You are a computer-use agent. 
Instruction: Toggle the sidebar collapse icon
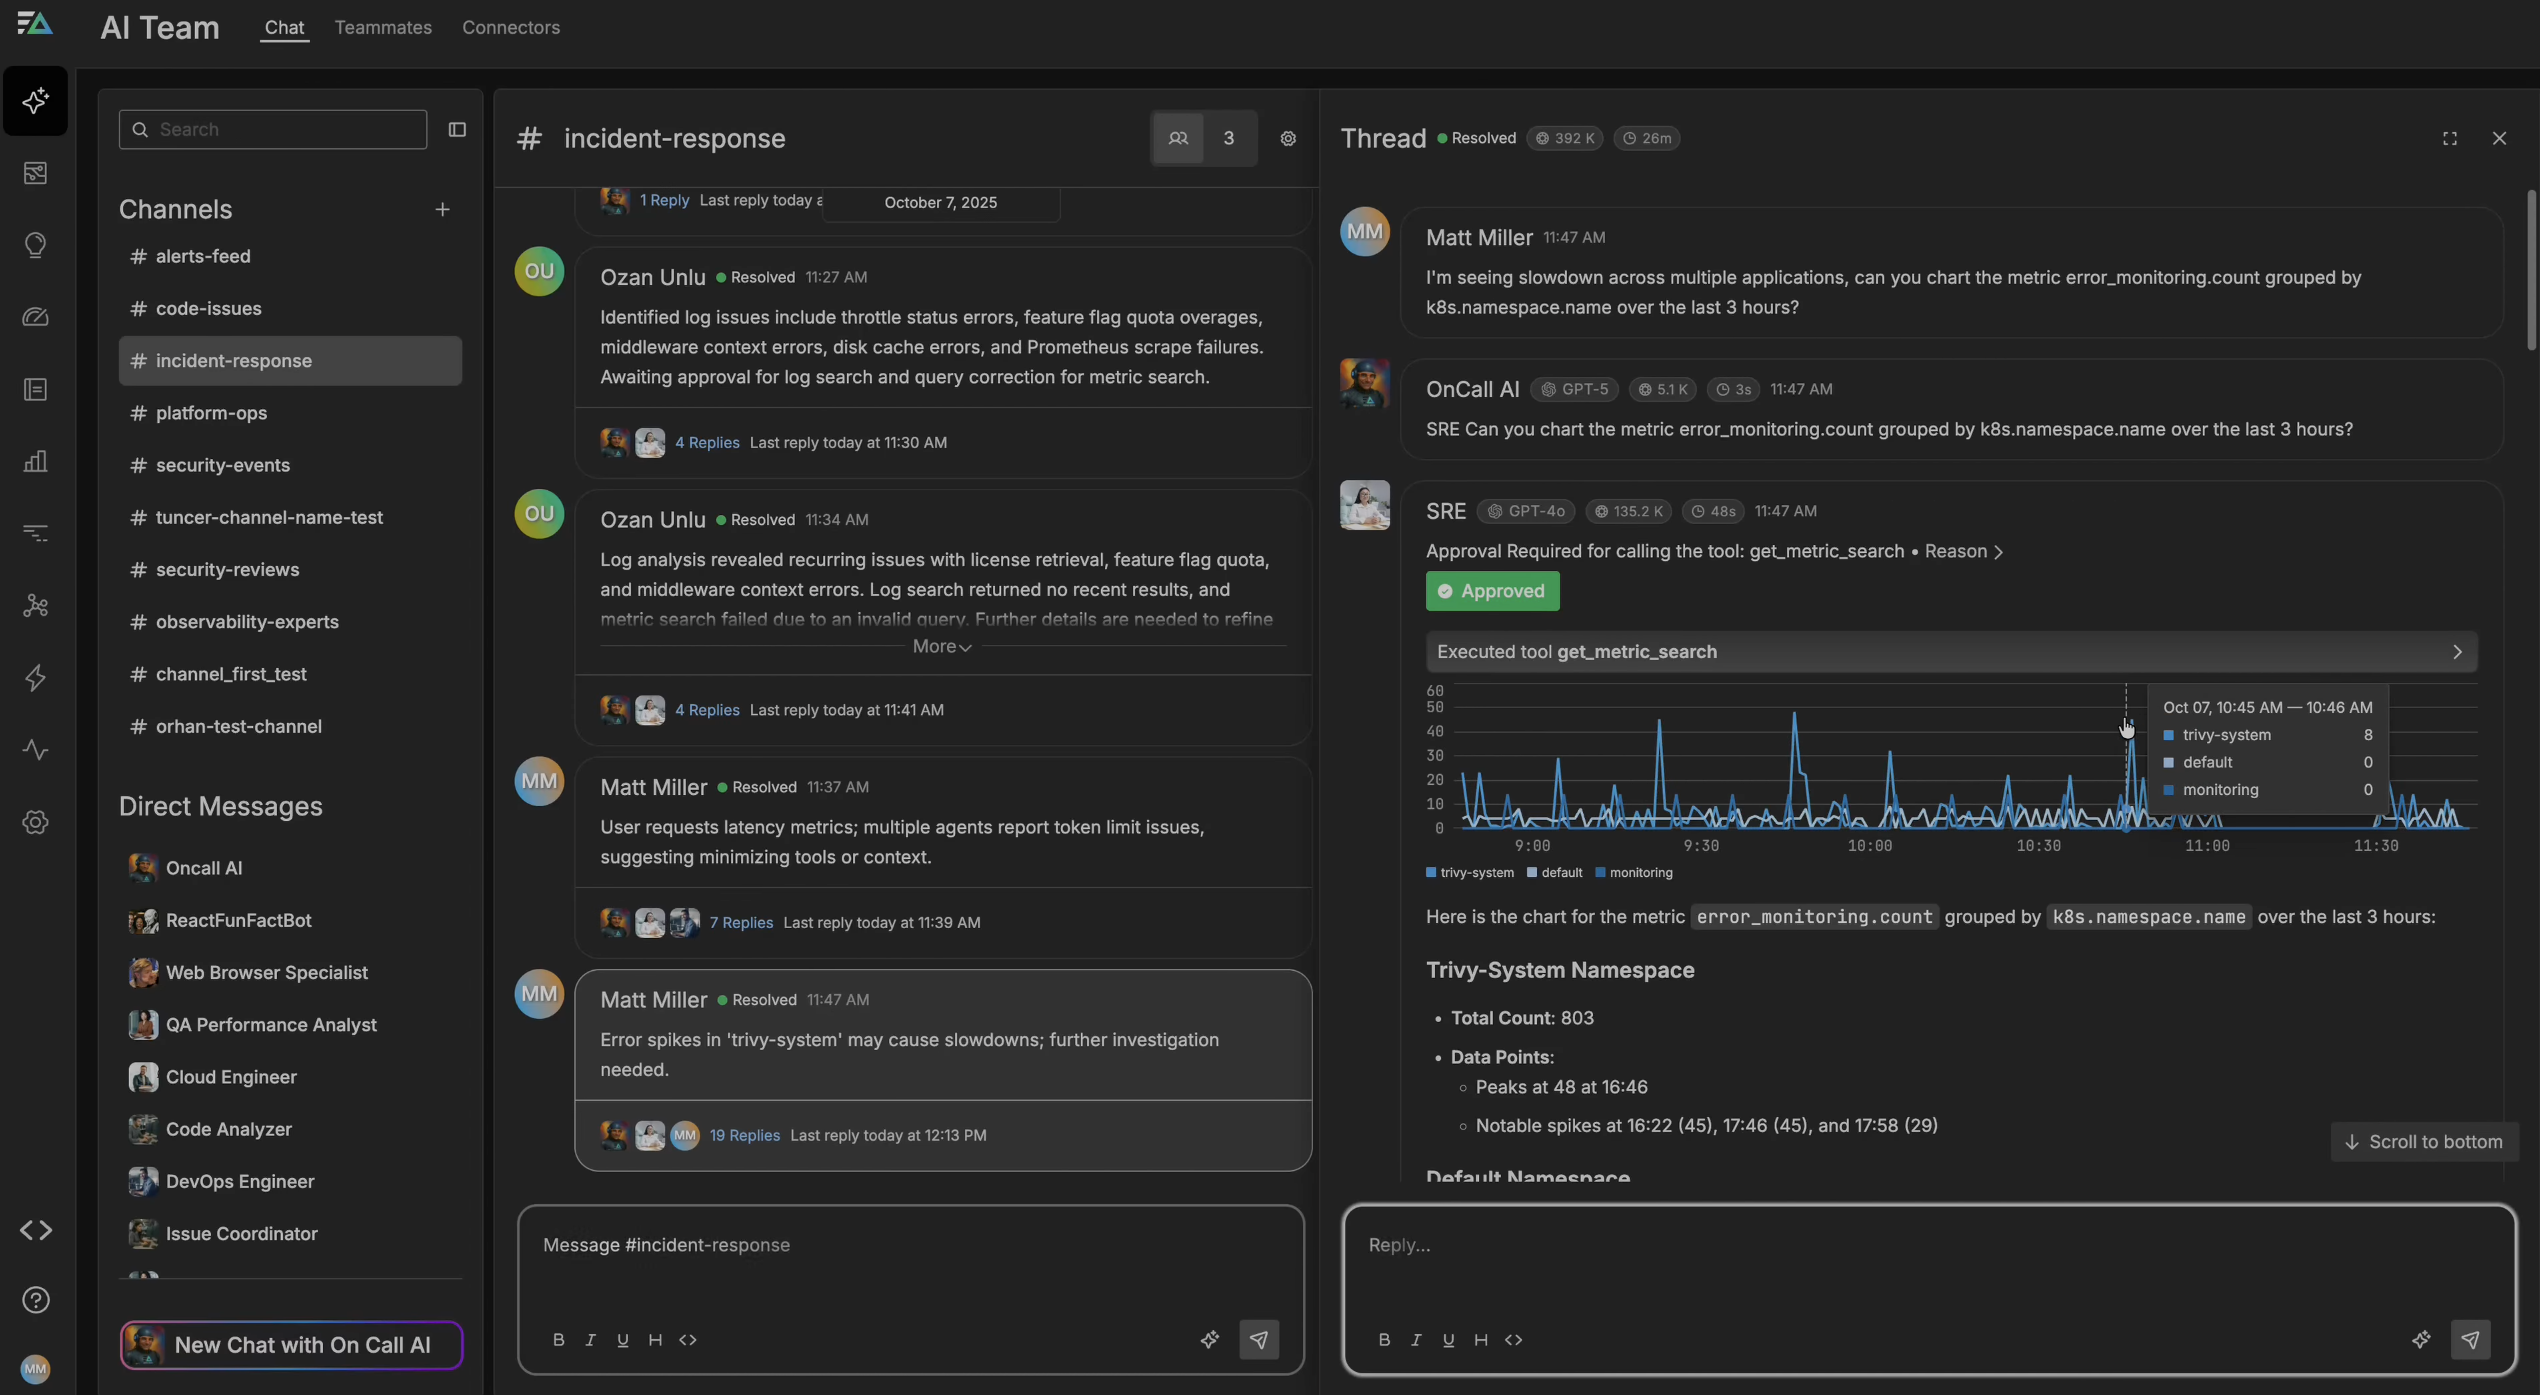click(457, 130)
